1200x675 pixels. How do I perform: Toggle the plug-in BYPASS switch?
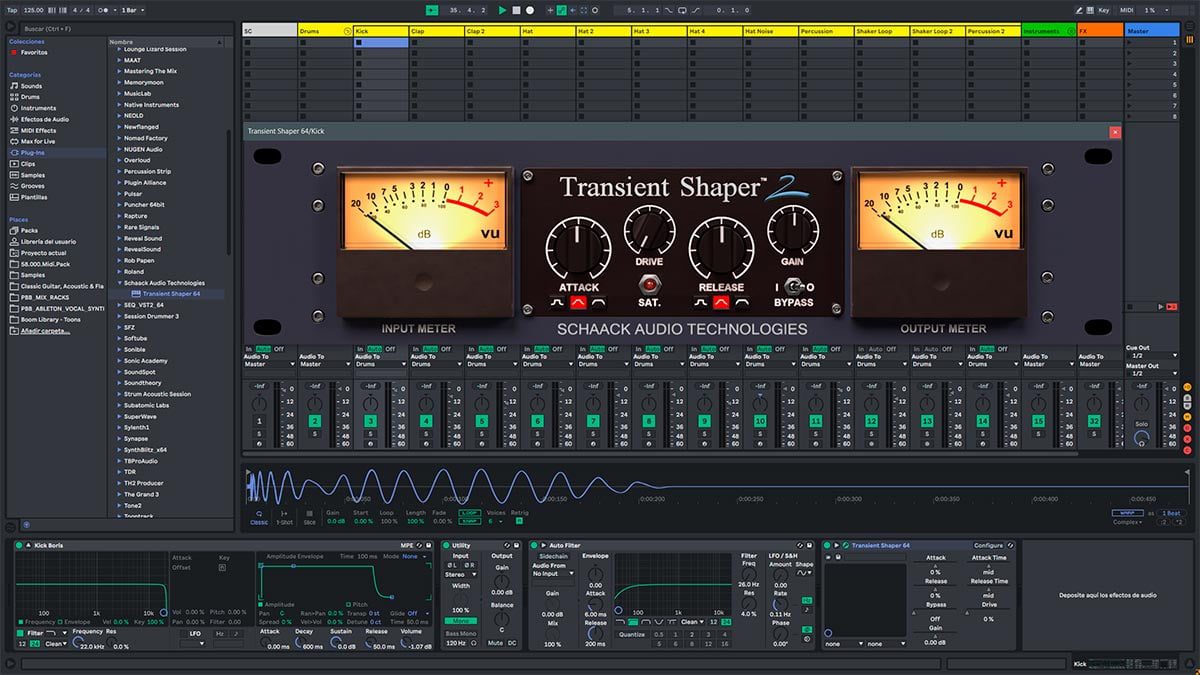tap(794, 287)
